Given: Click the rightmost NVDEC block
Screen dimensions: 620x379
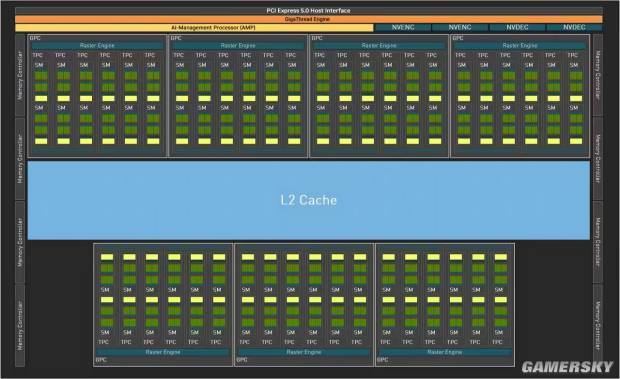Looking at the screenshot, I should [574, 28].
